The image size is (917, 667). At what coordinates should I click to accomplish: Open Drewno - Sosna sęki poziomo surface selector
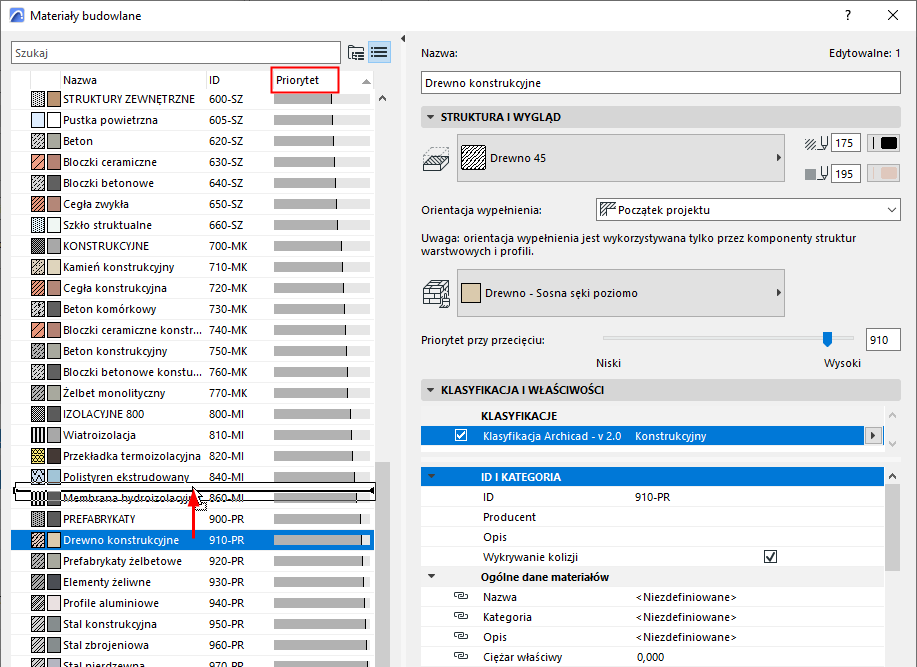coord(620,293)
